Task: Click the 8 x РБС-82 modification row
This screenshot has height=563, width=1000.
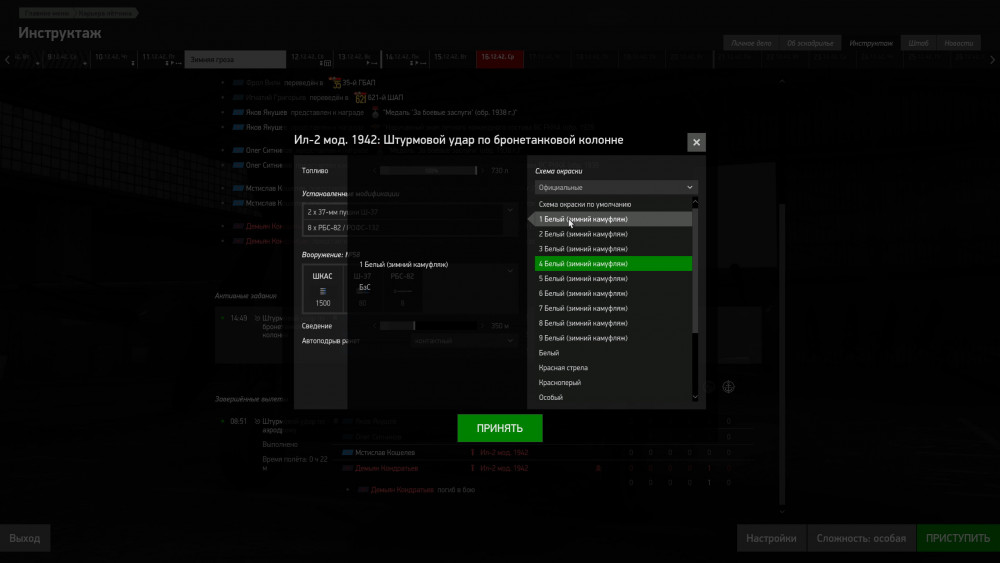Action: (x=402, y=228)
